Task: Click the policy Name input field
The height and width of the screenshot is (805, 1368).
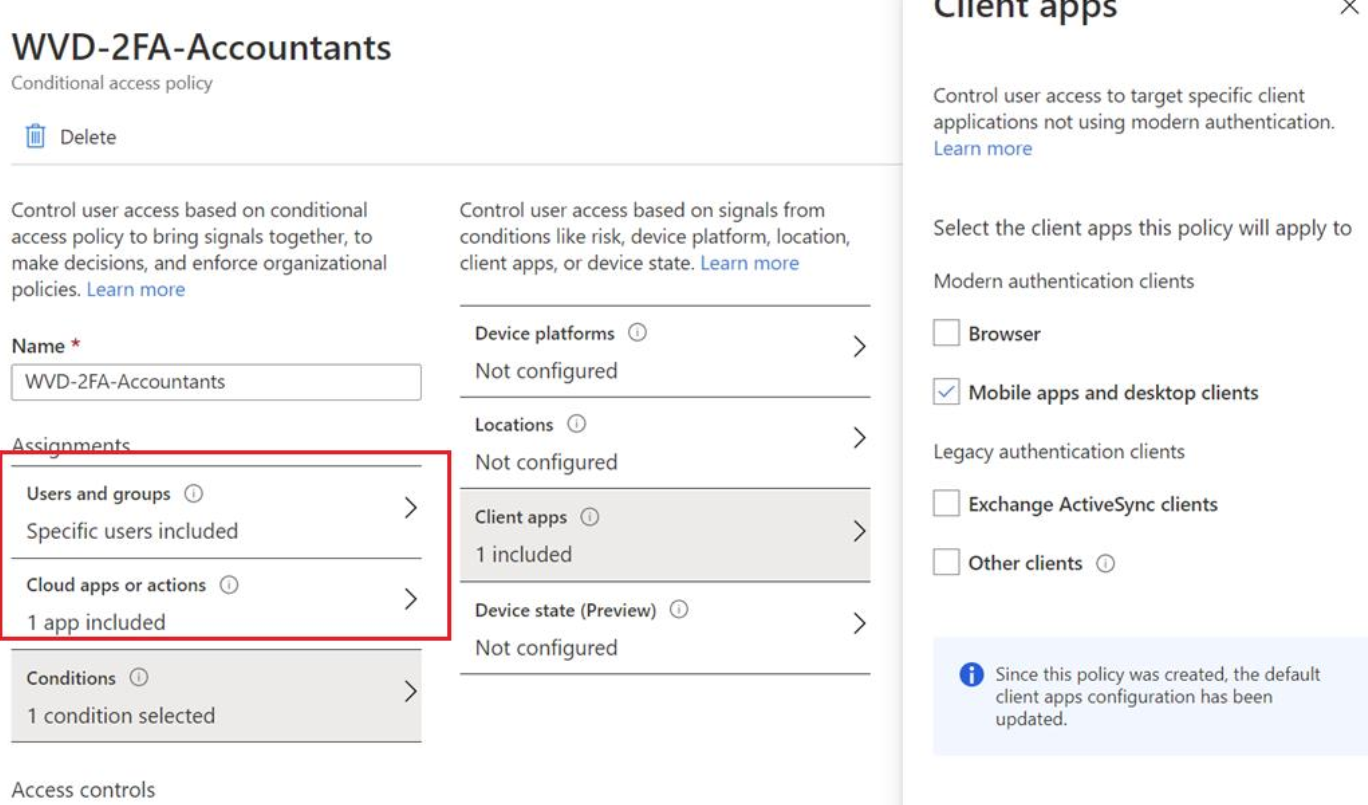Action: coord(215,381)
